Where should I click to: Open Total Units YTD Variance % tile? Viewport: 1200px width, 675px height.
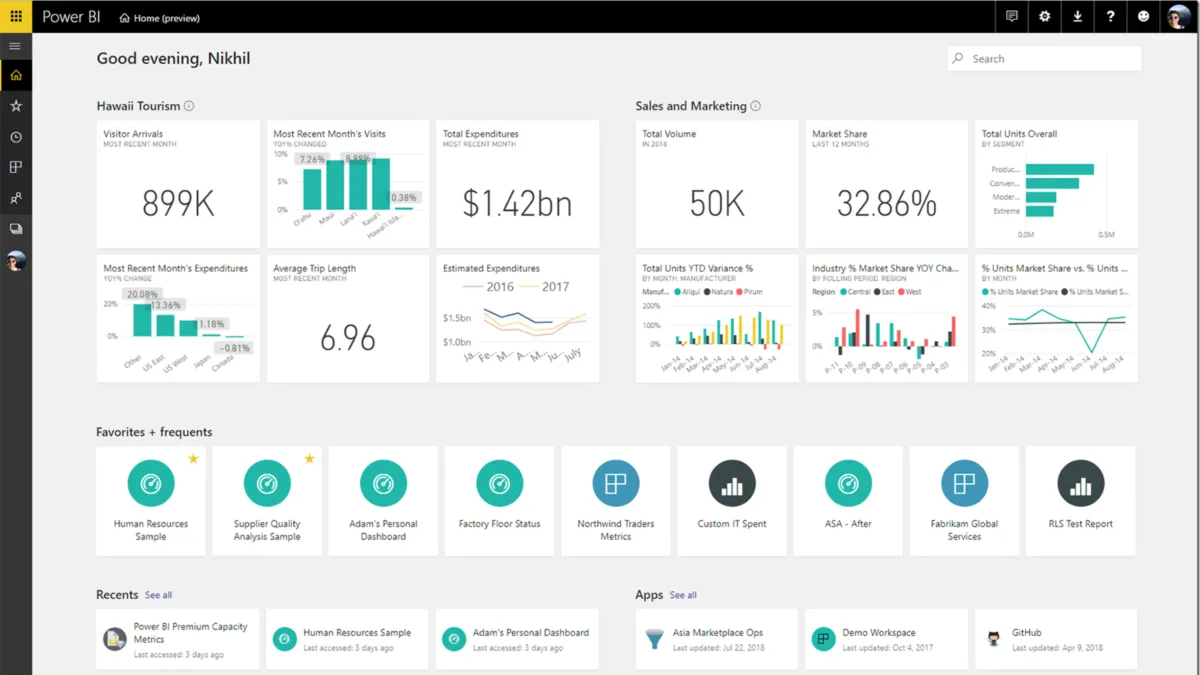point(717,318)
